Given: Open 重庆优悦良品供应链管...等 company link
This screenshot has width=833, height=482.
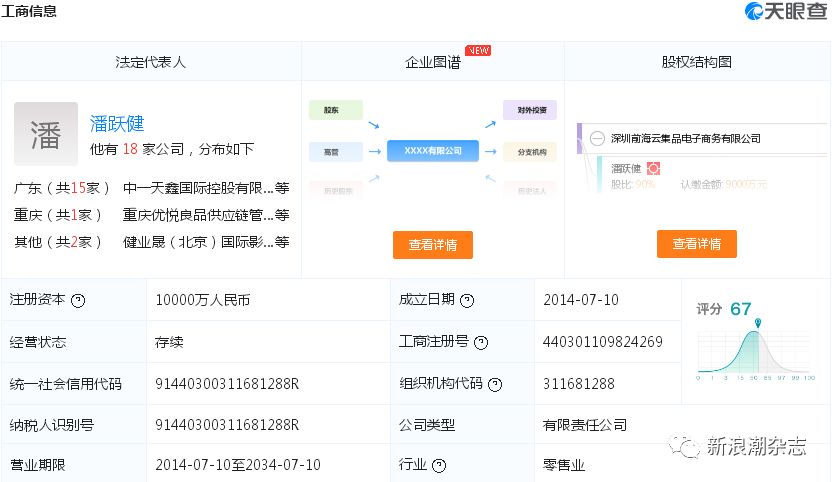Looking at the screenshot, I should click(x=206, y=215).
